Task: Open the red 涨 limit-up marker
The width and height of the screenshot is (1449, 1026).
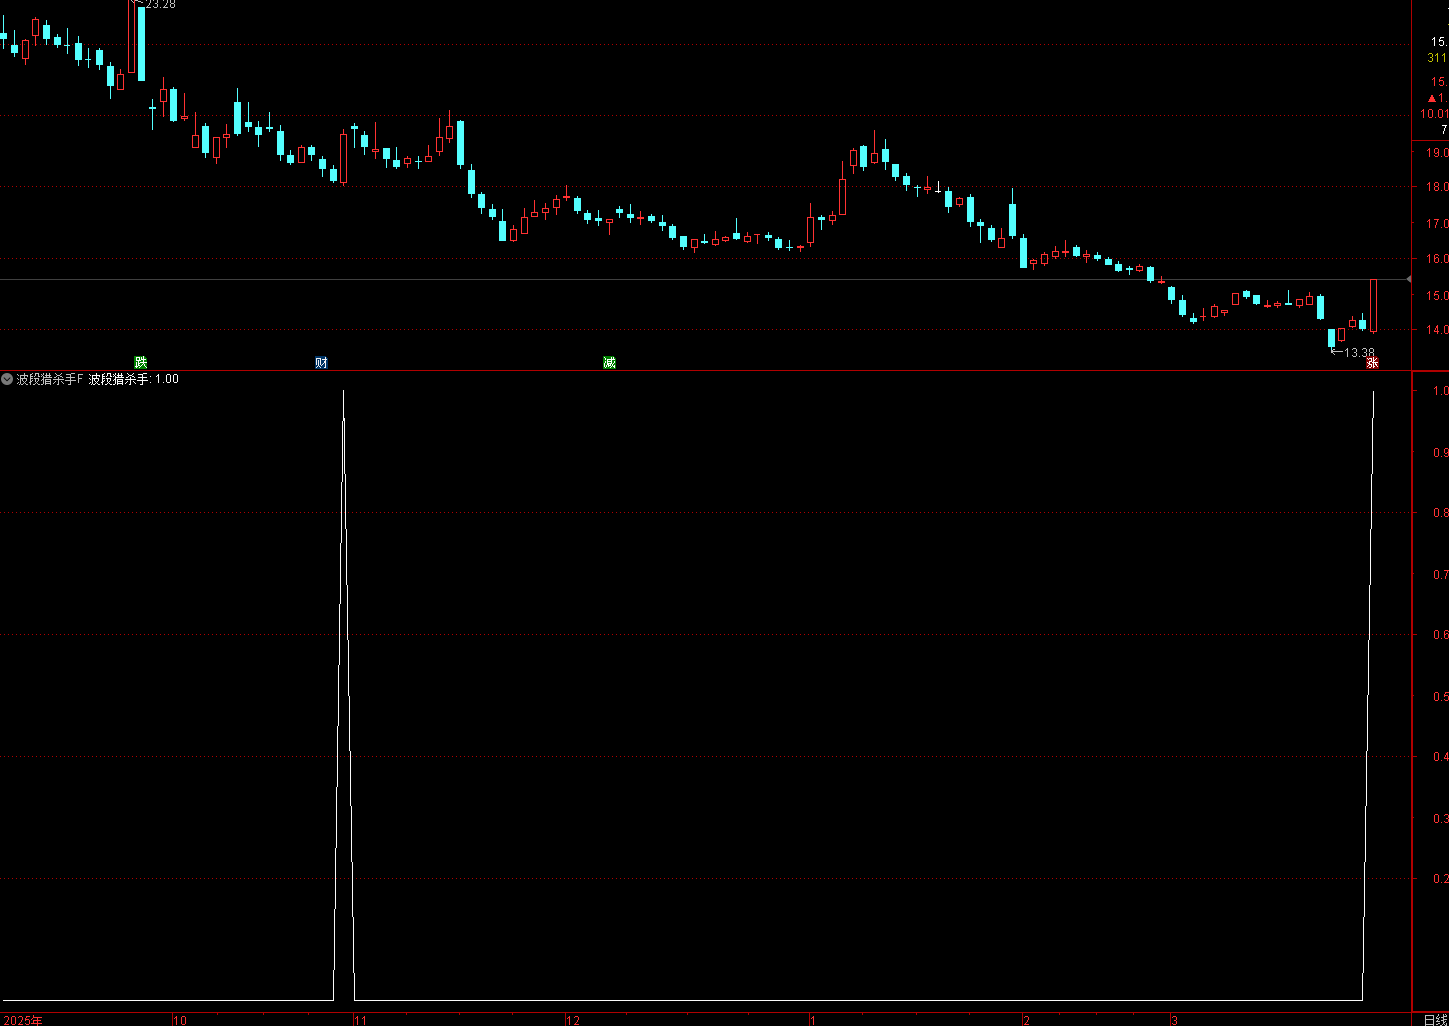Action: click(1373, 363)
